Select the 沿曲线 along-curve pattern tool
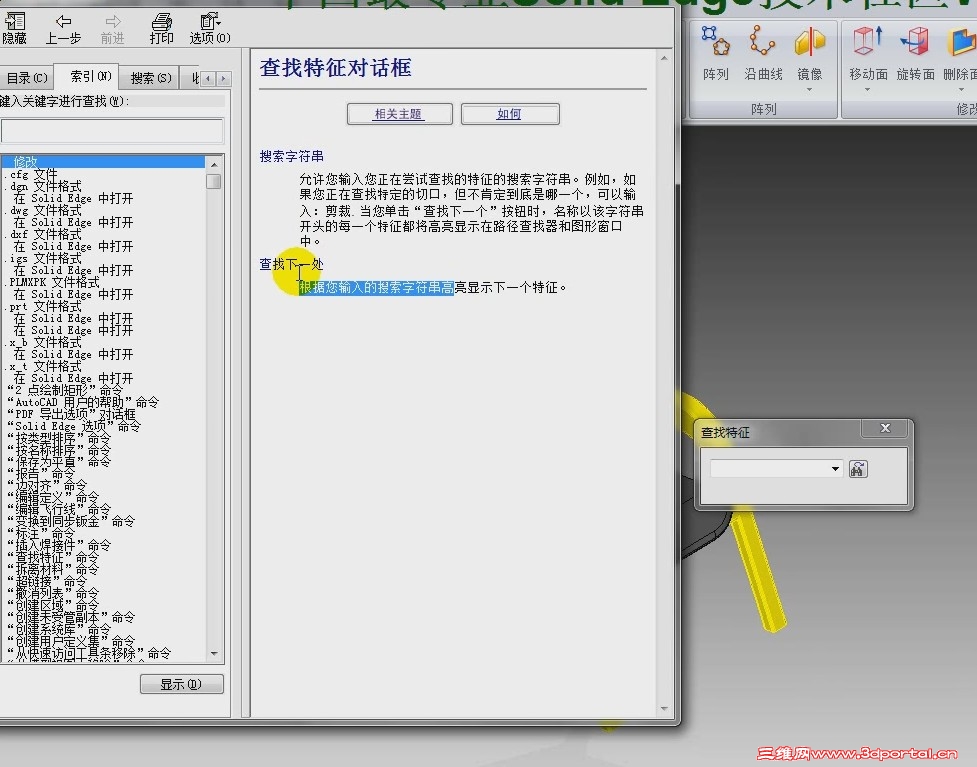The height and width of the screenshot is (767, 977). click(x=763, y=53)
